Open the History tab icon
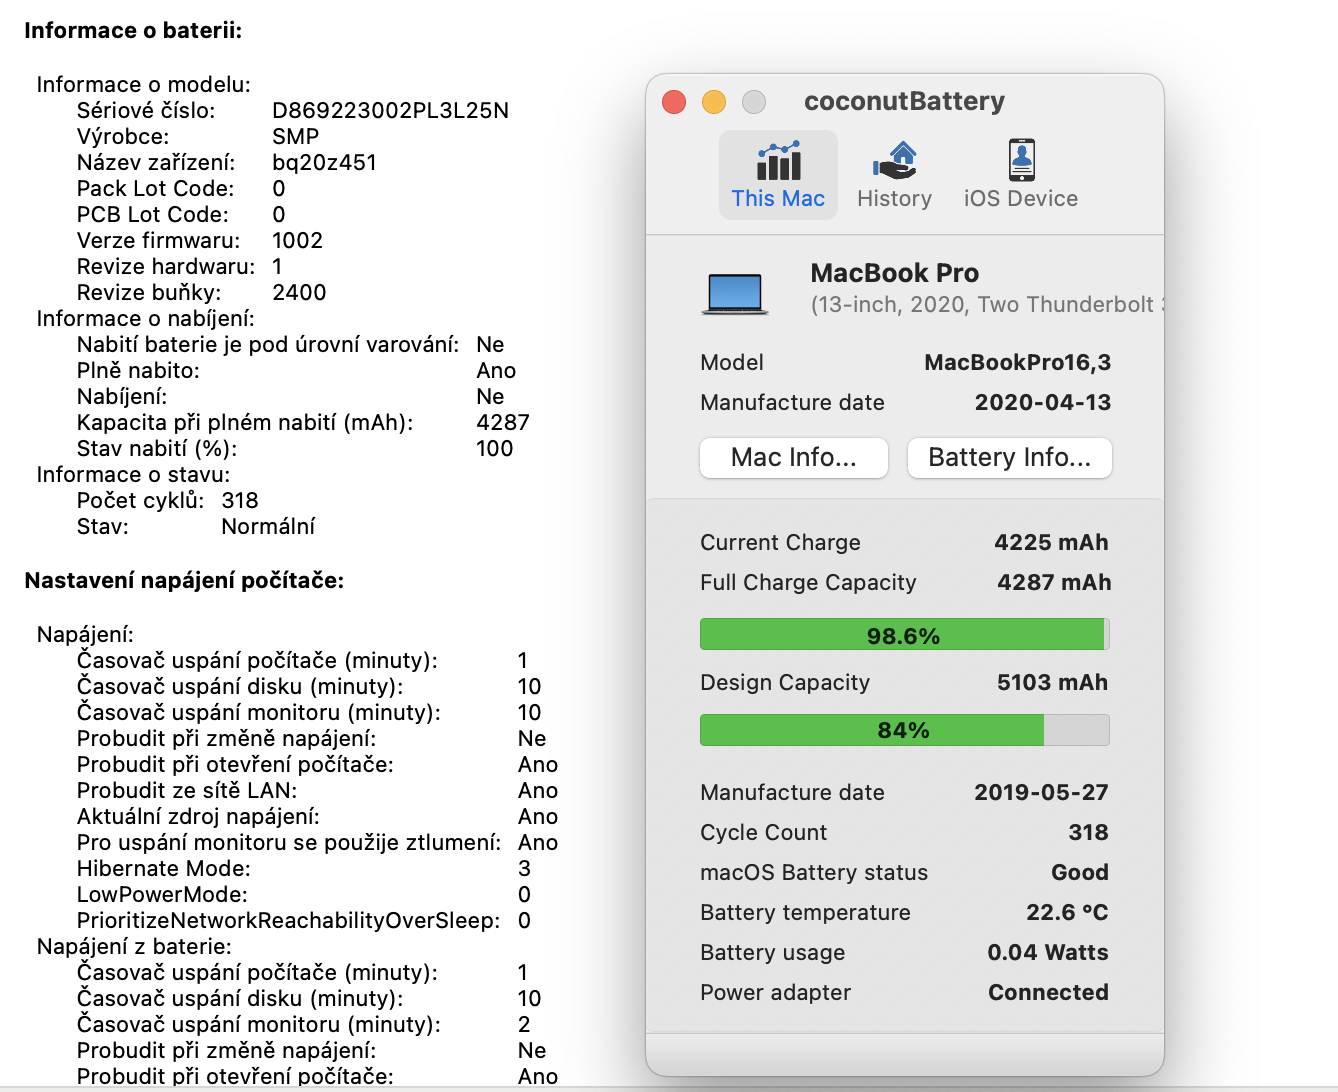The height and width of the screenshot is (1092, 1338). pyautogui.click(x=894, y=160)
